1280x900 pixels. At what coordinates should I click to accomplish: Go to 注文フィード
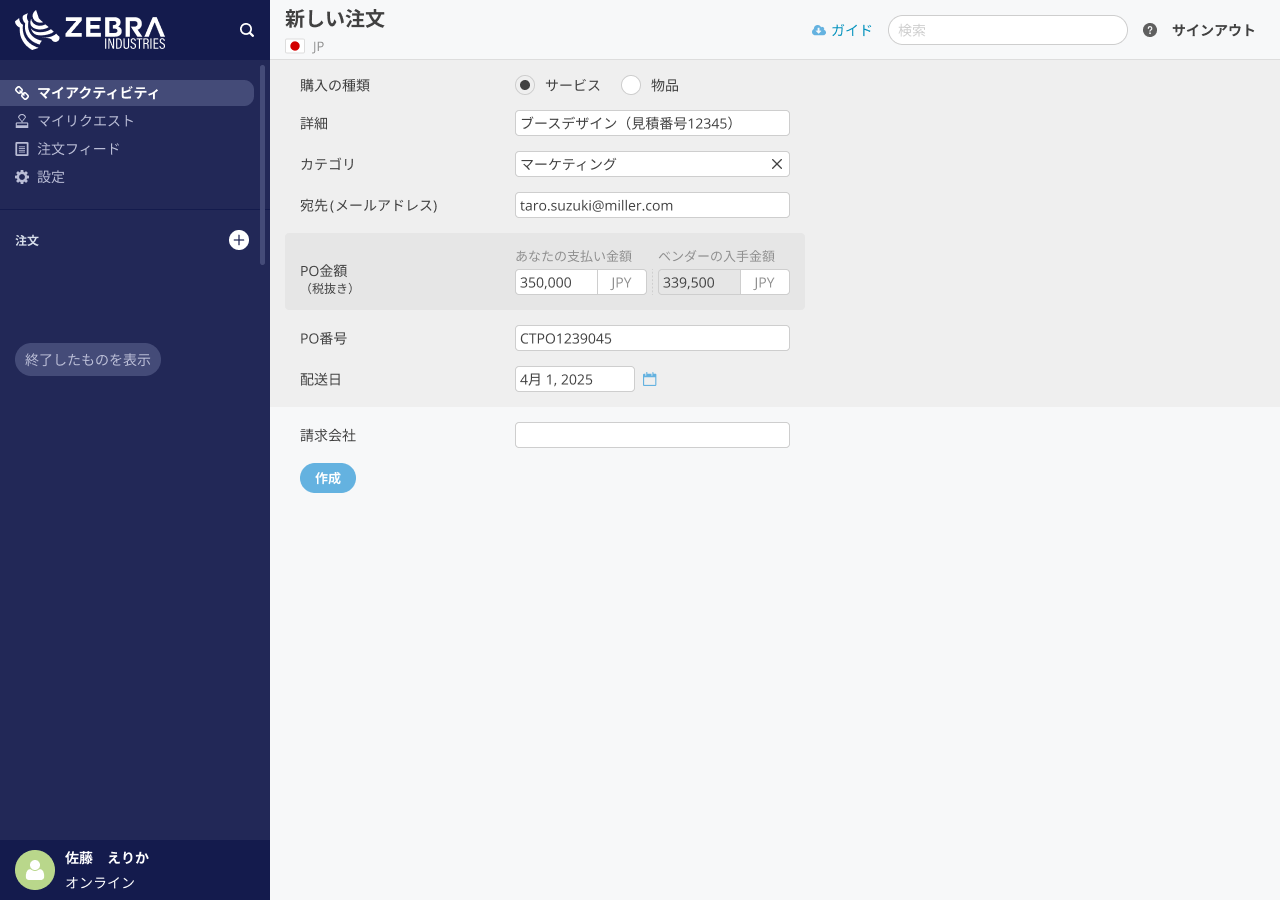point(78,149)
